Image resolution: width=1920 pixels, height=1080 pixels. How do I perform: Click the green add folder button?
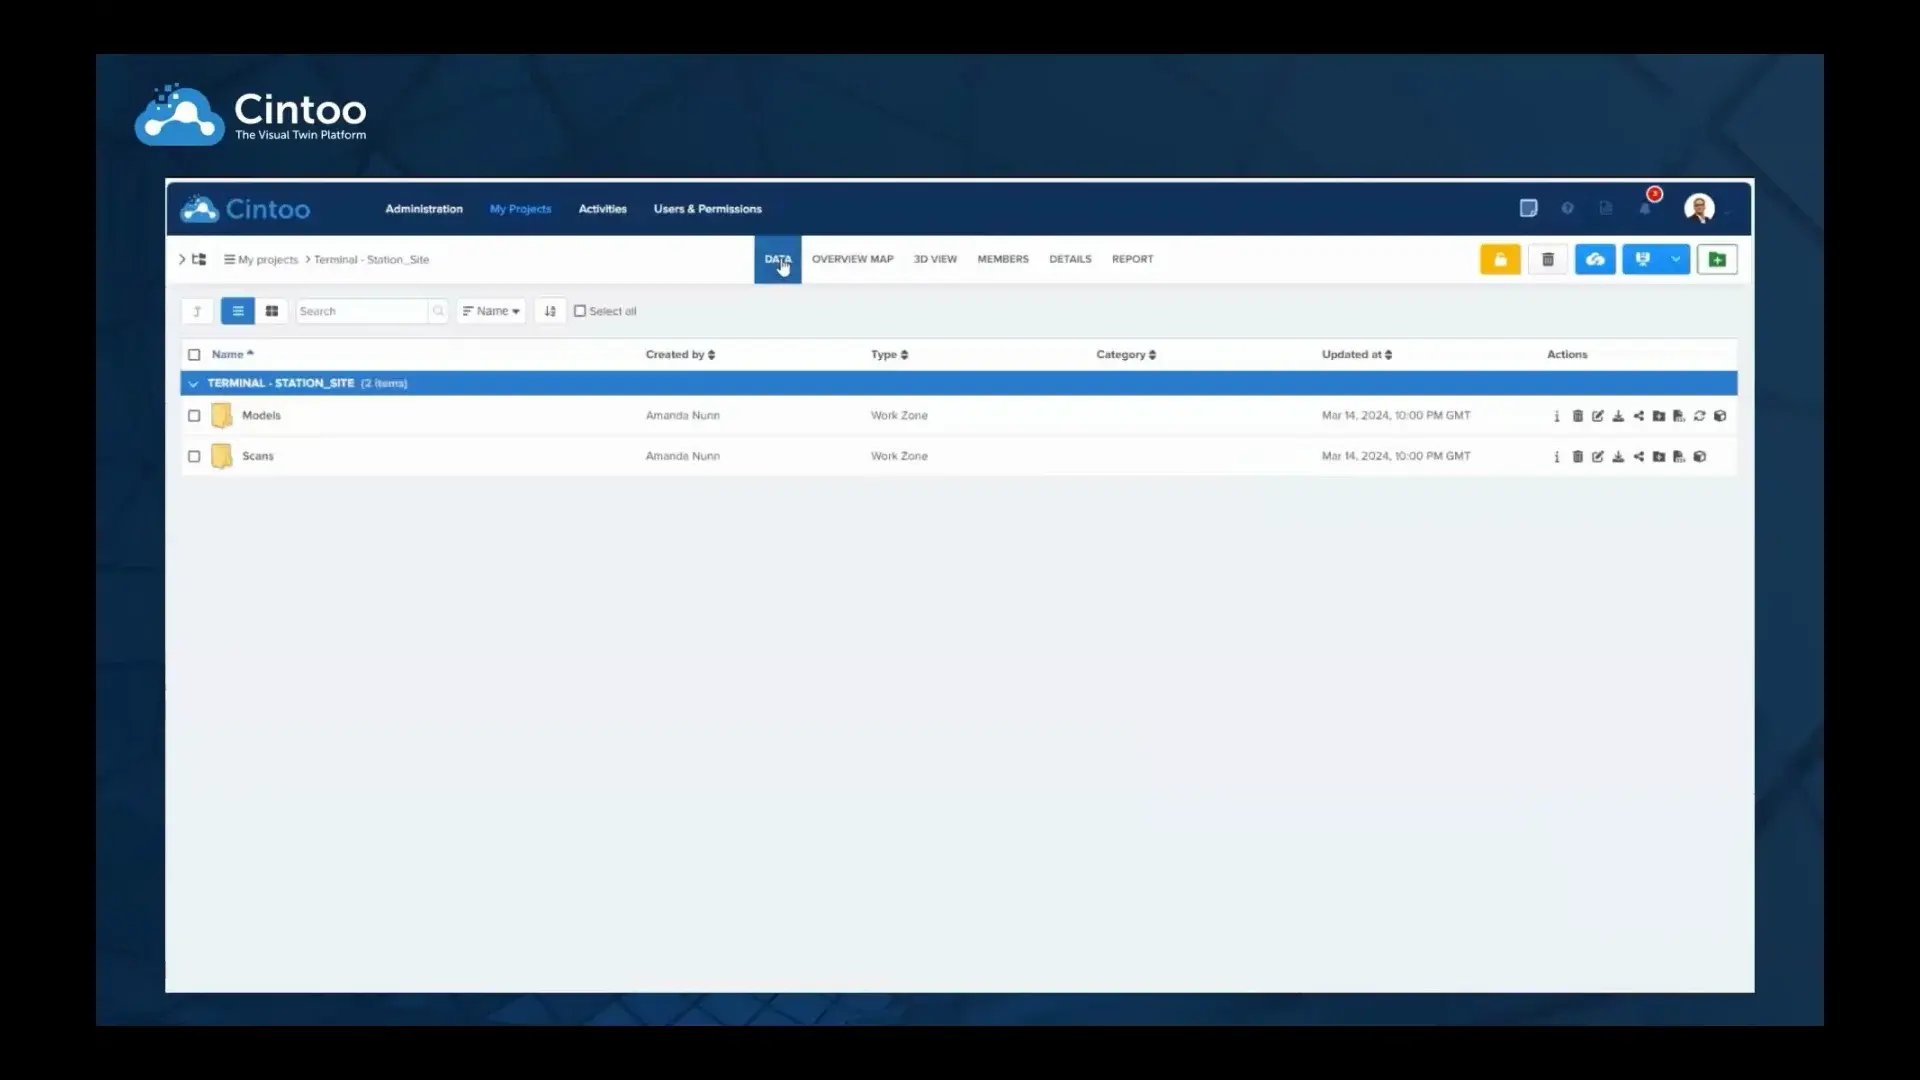coord(1717,260)
